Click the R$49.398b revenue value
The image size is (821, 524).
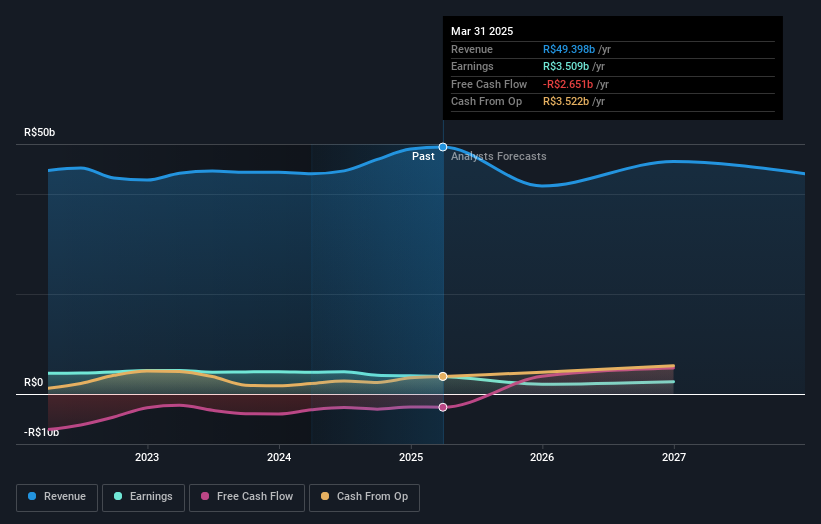(x=569, y=49)
